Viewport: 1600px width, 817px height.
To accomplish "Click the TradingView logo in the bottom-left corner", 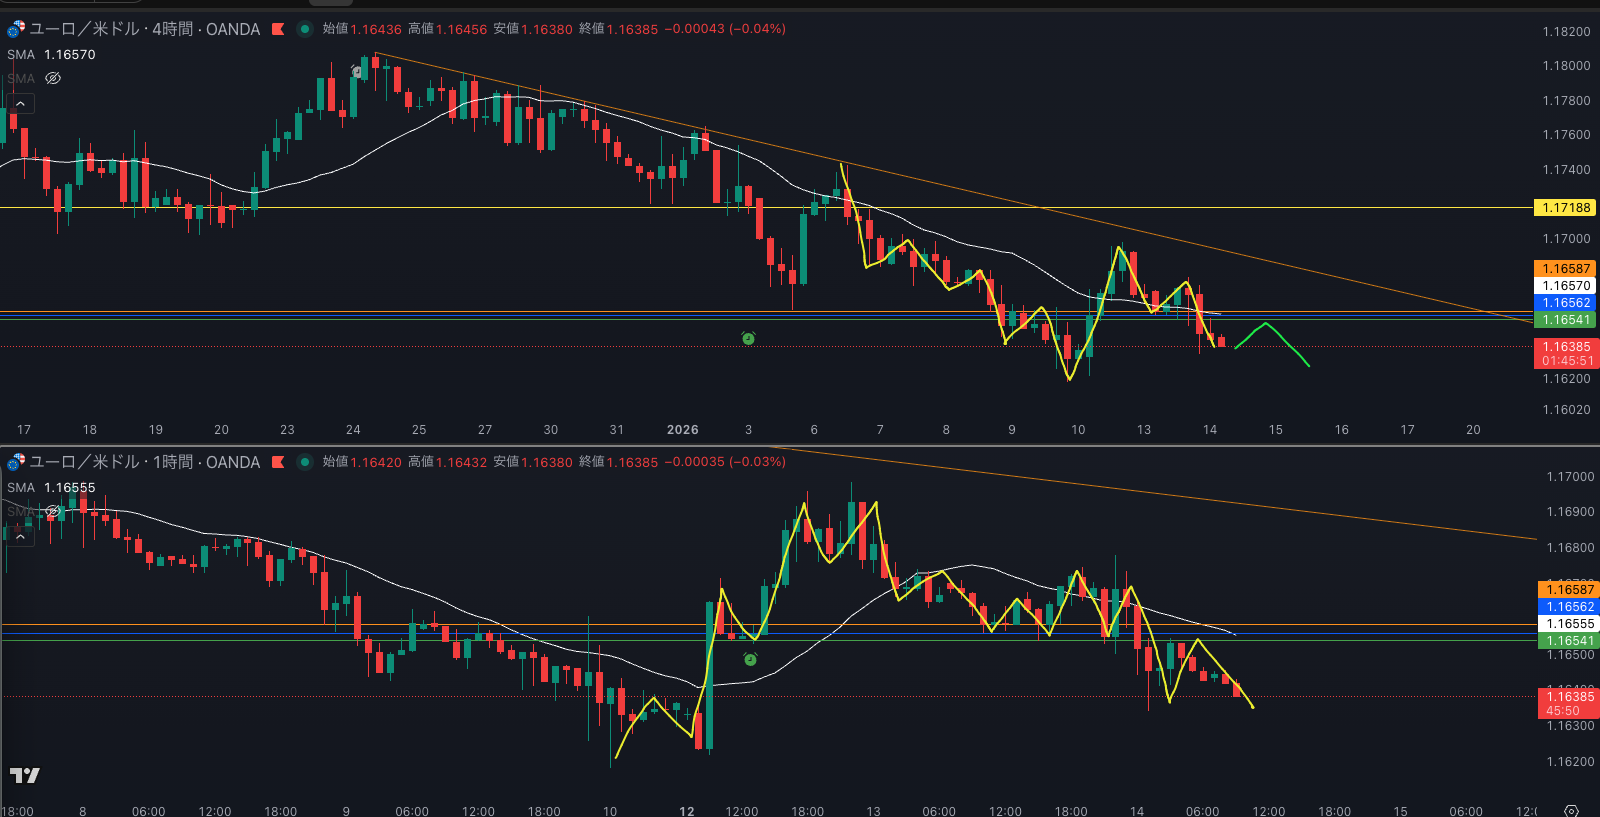I will point(25,775).
